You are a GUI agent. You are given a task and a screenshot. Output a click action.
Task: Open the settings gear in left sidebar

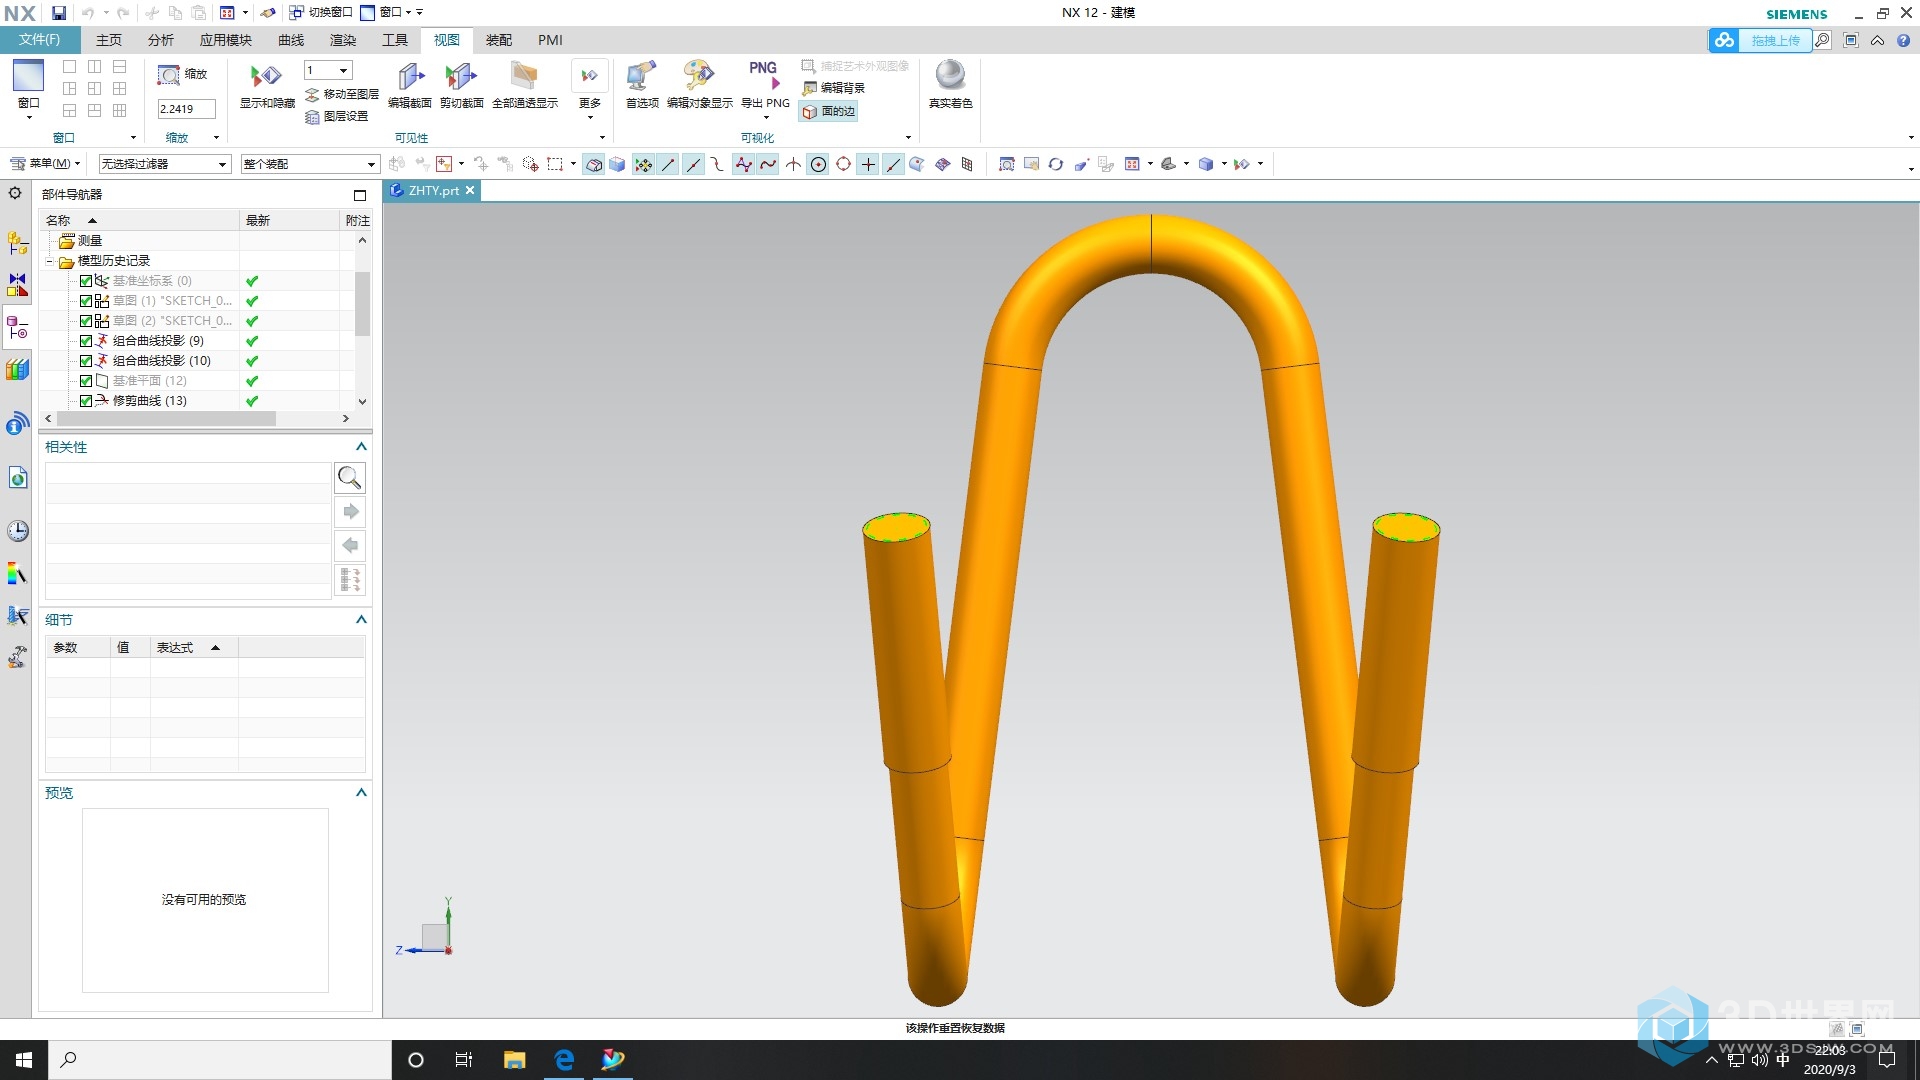[15, 193]
